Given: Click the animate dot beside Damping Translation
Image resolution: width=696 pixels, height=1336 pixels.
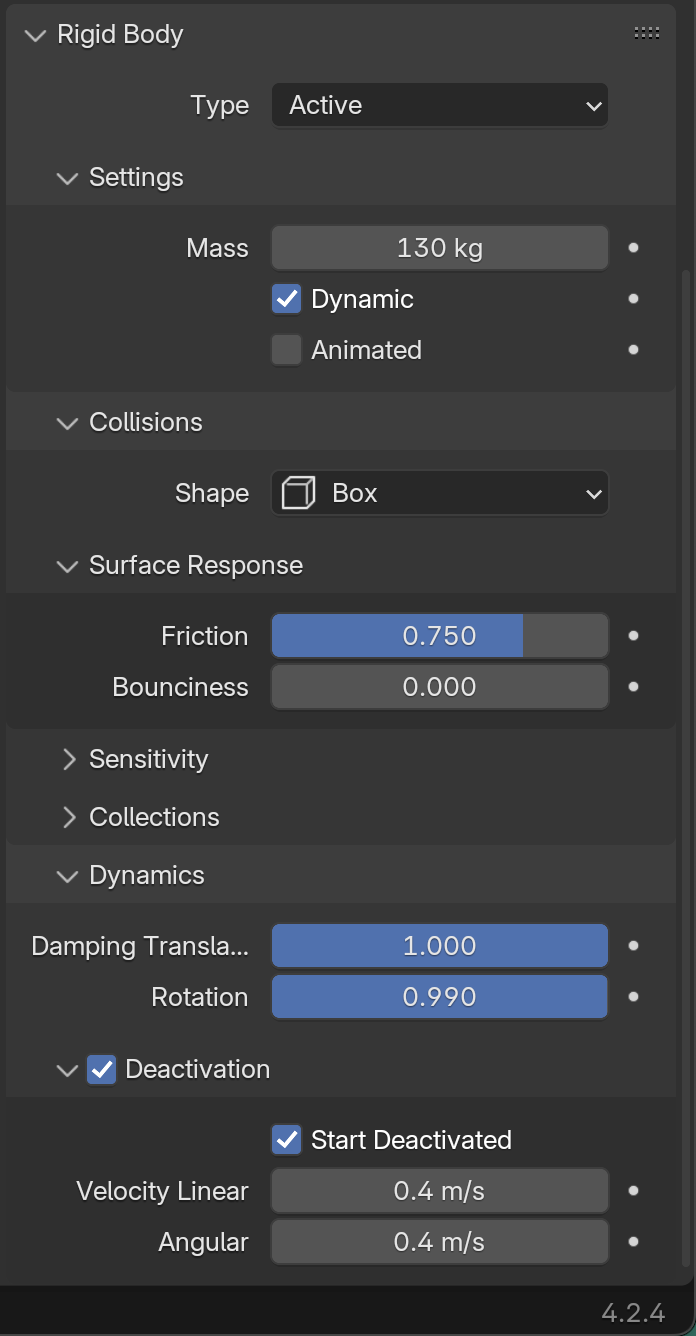Looking at the screenshot, I should click(x=633, y=946).
